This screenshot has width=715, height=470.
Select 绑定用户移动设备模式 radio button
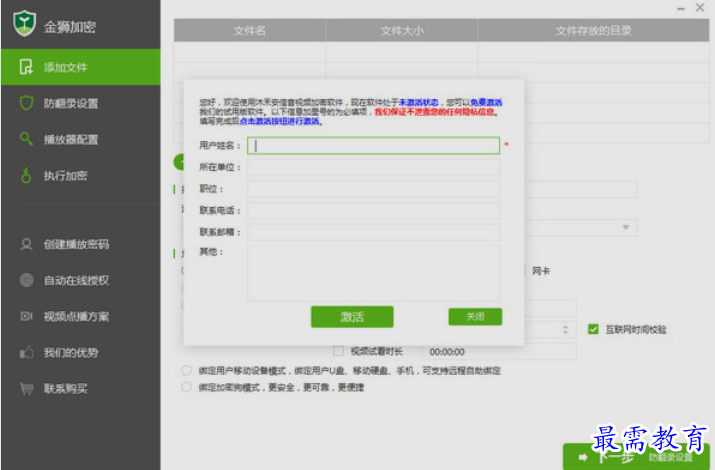coord(186,370)
